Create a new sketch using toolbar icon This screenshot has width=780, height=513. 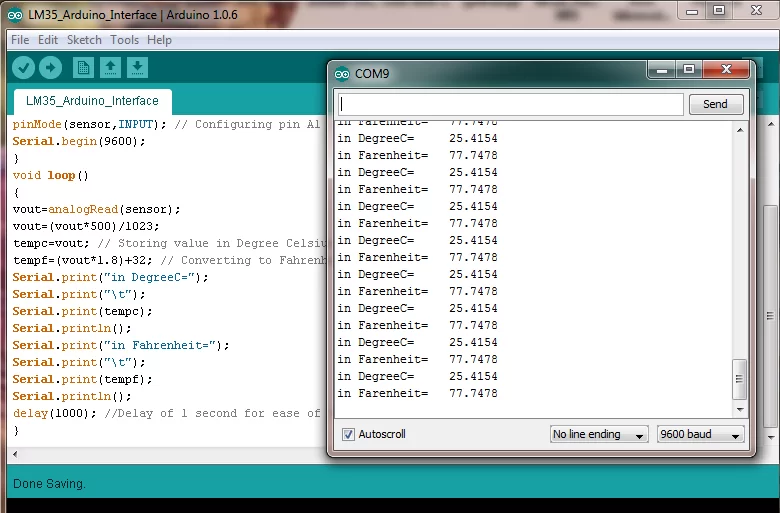(x=84, y=68)
